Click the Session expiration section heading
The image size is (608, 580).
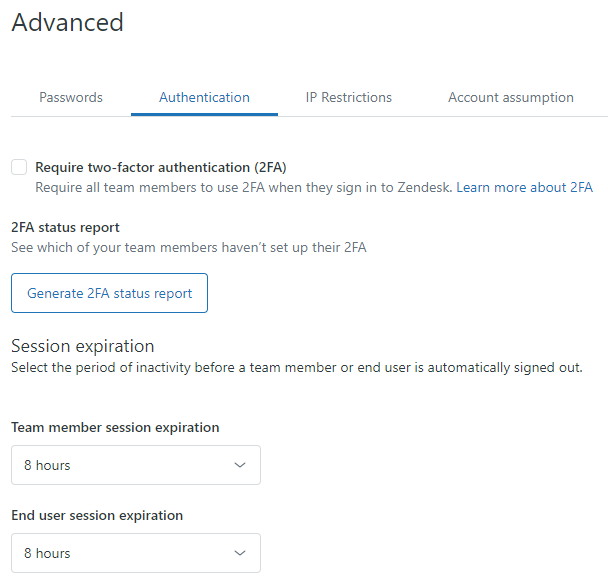point(82,346)
